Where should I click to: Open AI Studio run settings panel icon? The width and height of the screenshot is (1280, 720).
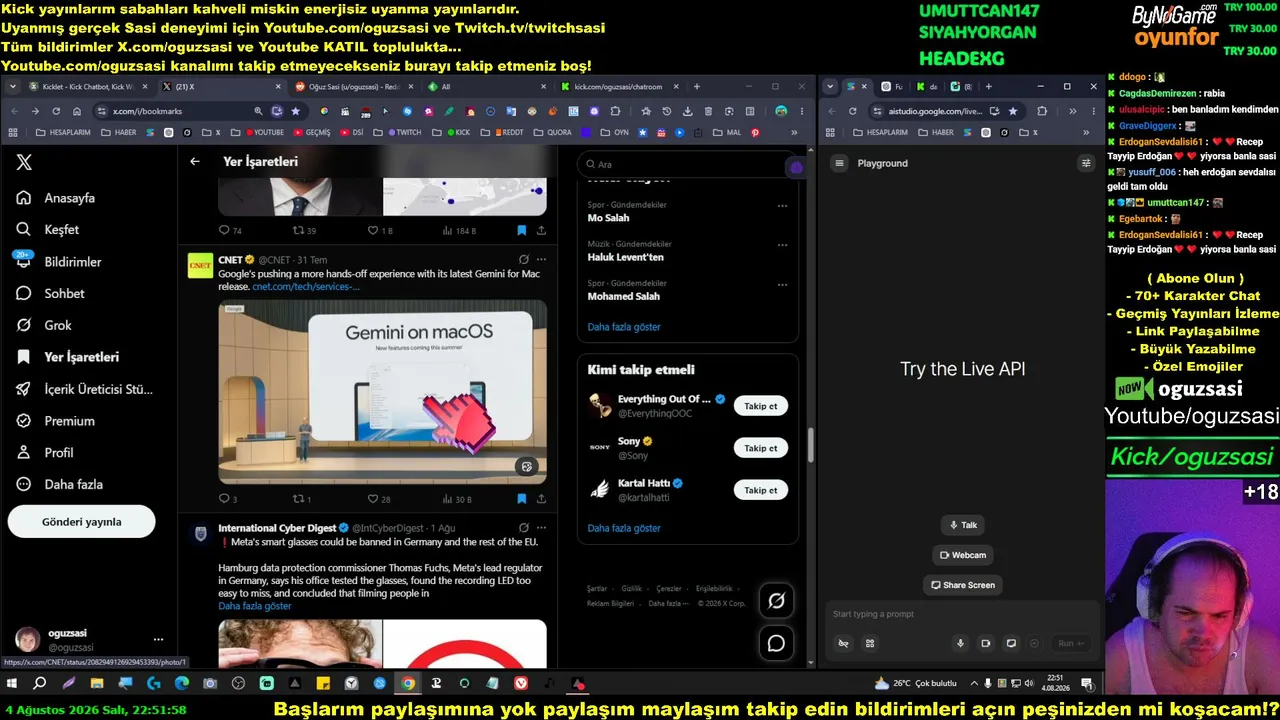click(1086, 163)
